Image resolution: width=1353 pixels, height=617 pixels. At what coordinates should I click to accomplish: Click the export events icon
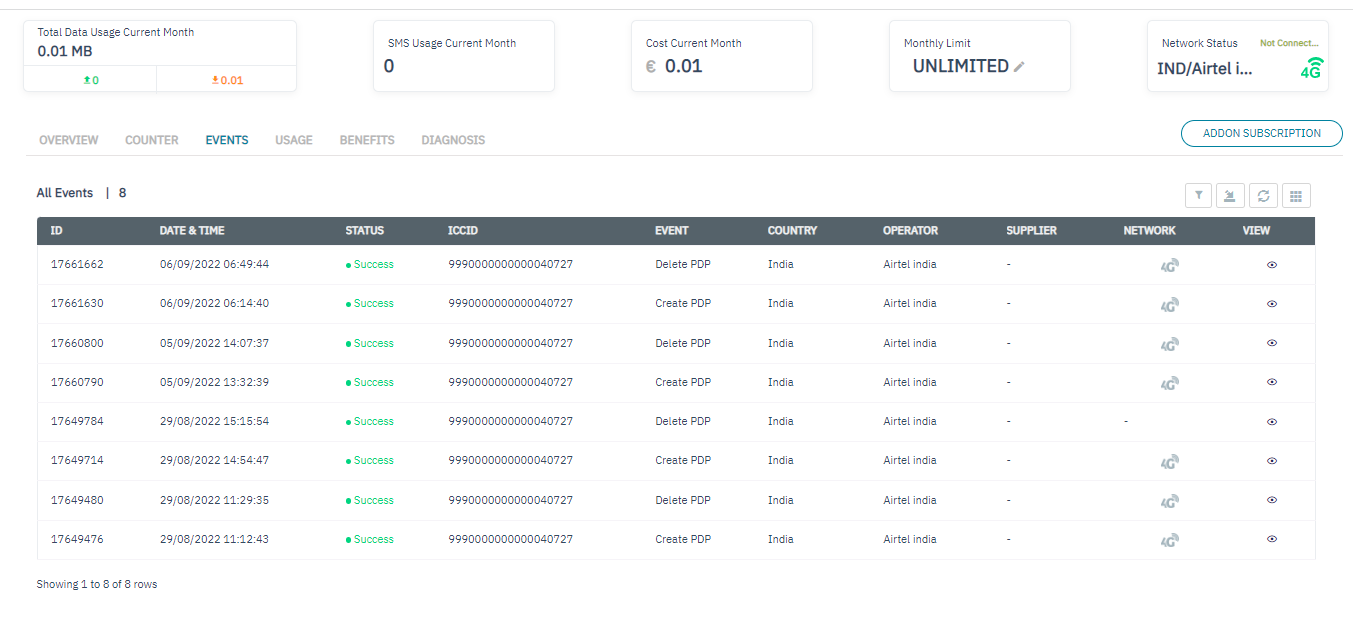pyautogui.click(x=1231, y=196)
